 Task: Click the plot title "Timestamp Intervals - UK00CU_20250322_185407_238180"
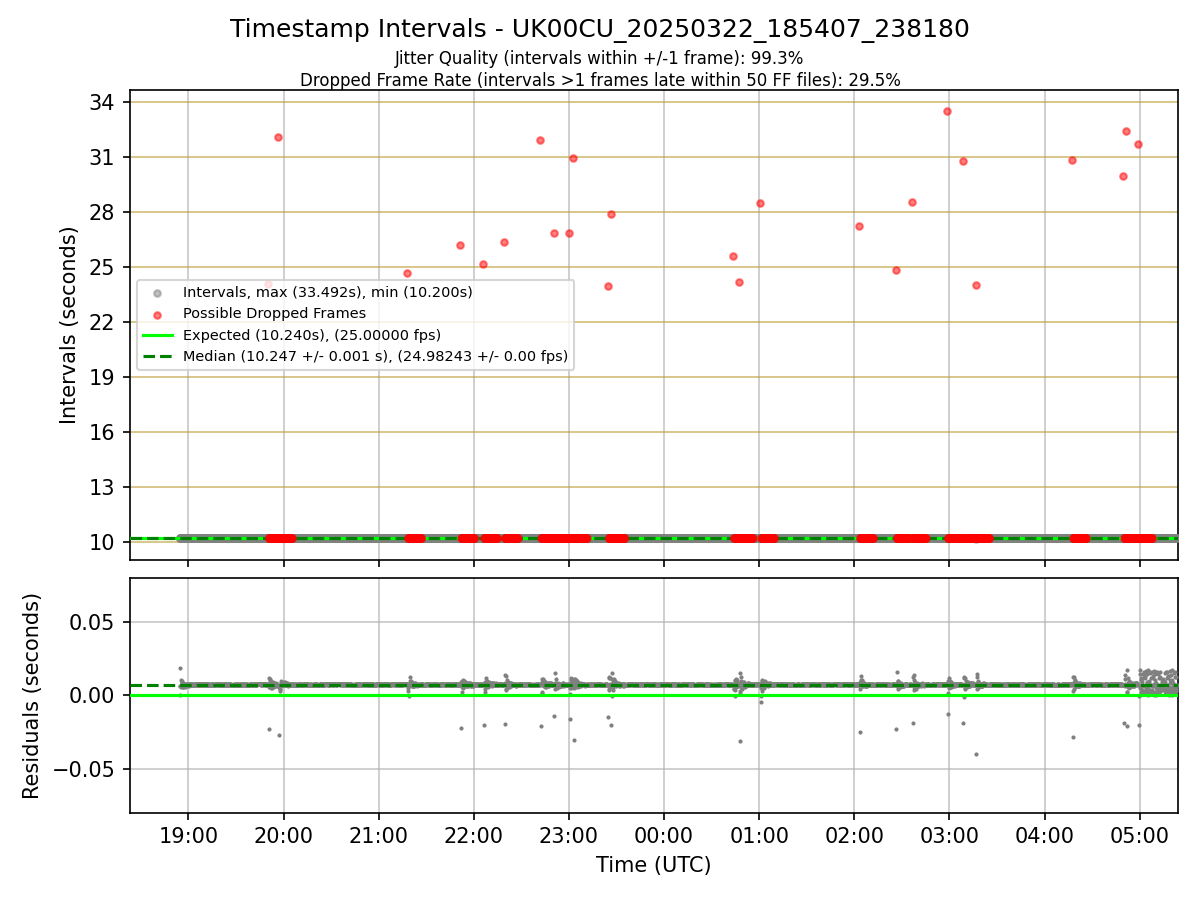point(599,29)
